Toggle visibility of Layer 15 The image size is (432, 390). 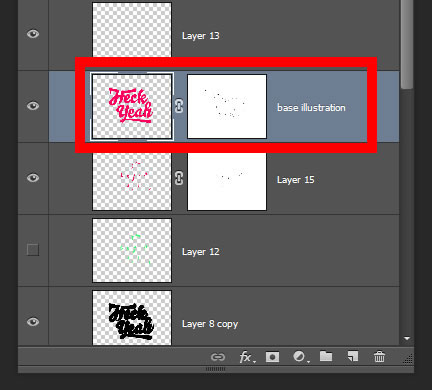click(x=33, y=178)
